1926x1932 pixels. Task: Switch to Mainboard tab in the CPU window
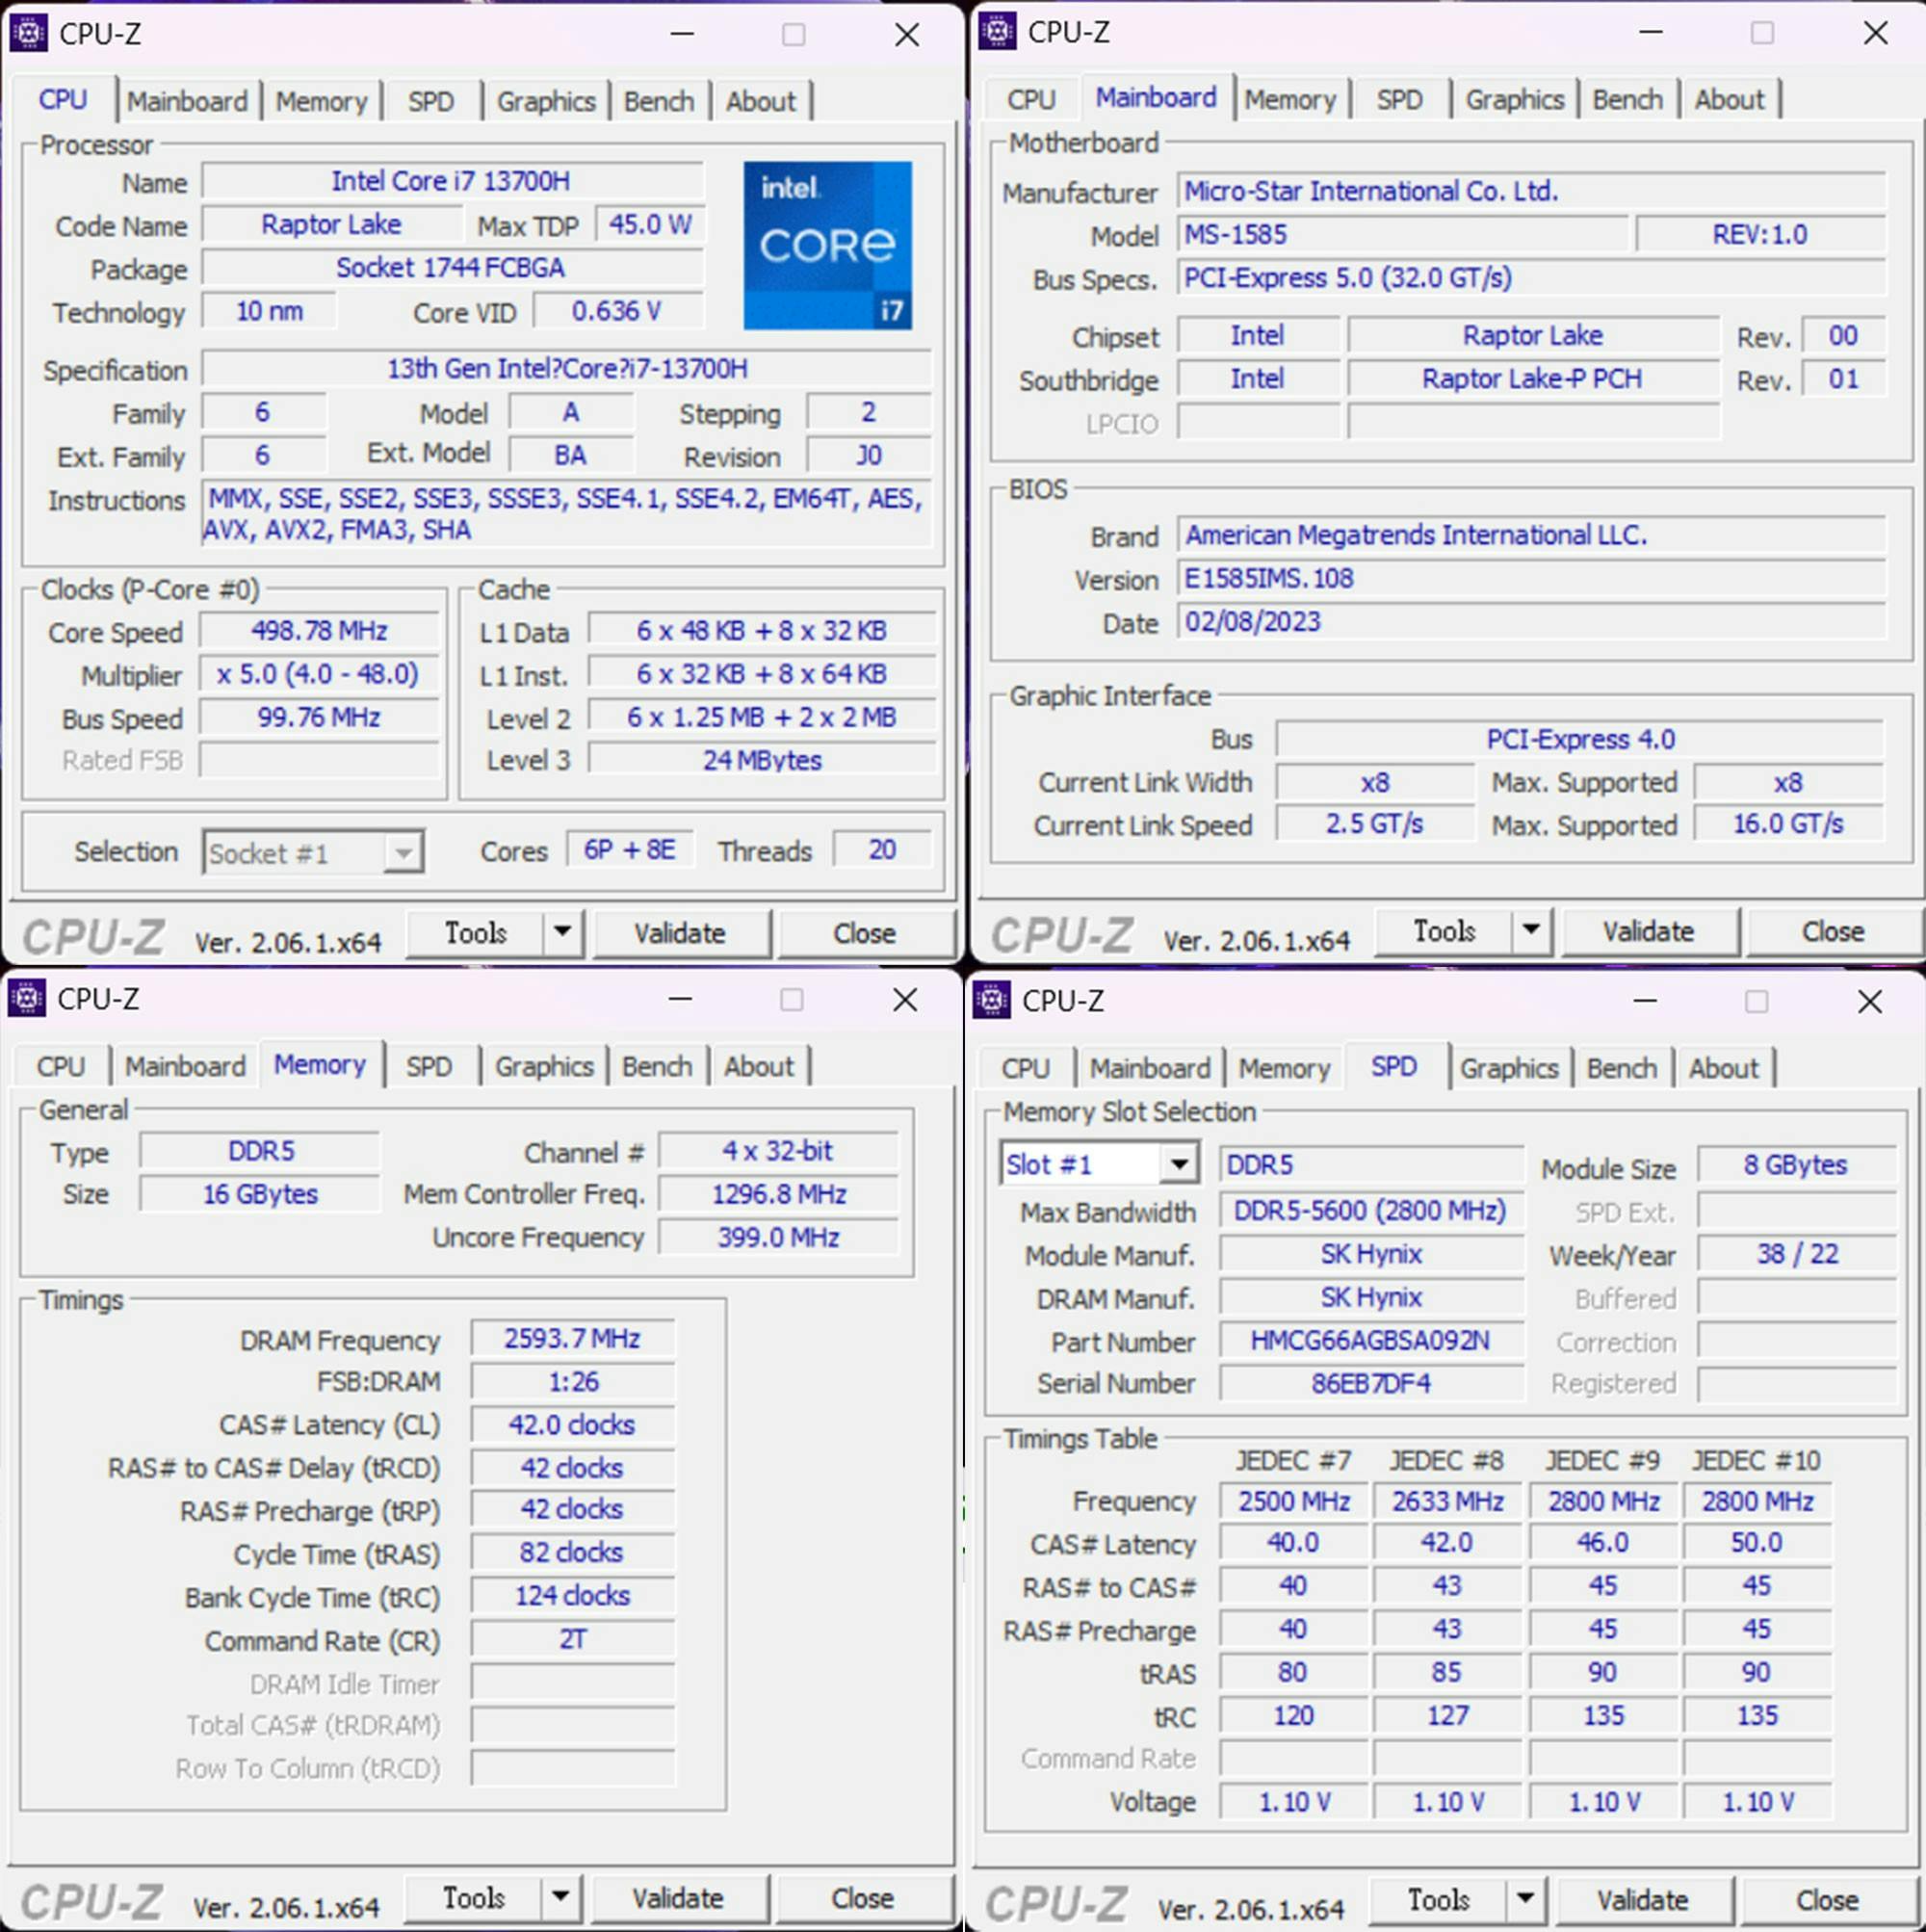pyautogui.click(x=188, y=101)
